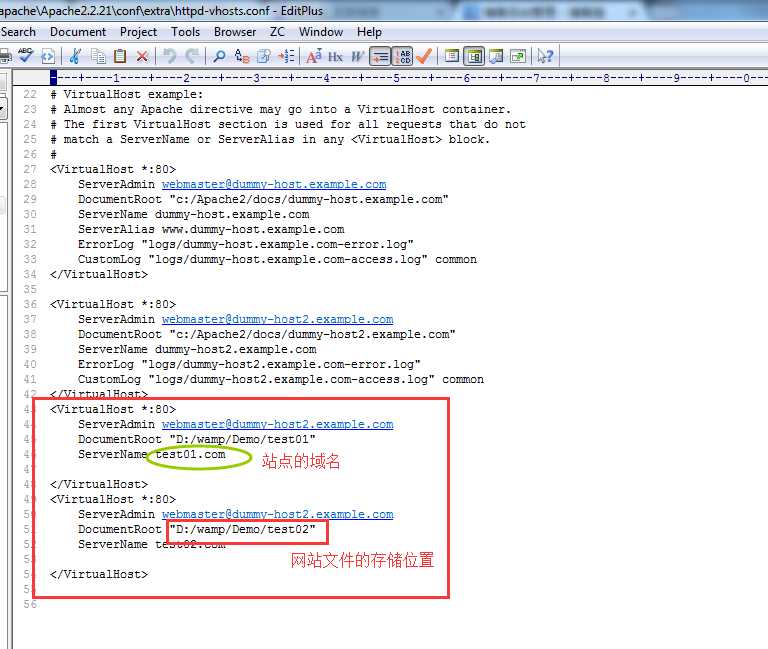Open the Hx hex viewer icon

pyautogui.click(x=336, y=57)
